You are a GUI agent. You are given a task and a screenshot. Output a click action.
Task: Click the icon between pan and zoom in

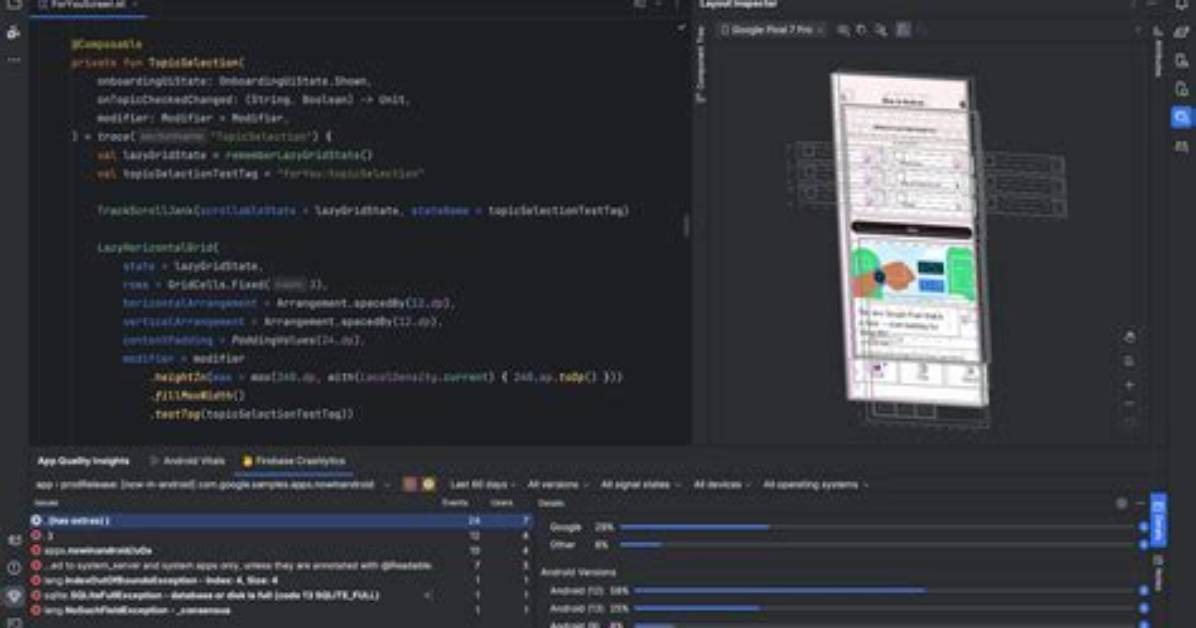(x=1130, y=361)
